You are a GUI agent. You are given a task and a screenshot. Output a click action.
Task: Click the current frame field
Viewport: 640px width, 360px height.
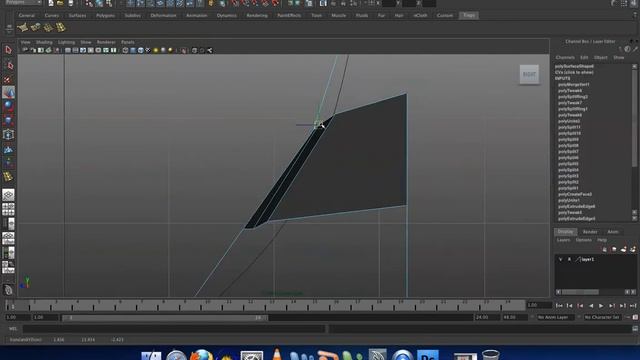539,305
